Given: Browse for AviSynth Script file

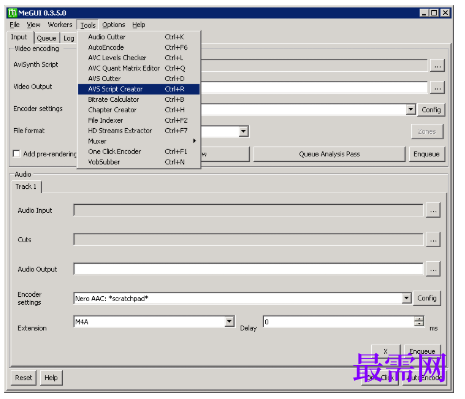Looking at the screenshot, I should click(x=437, y=66).
